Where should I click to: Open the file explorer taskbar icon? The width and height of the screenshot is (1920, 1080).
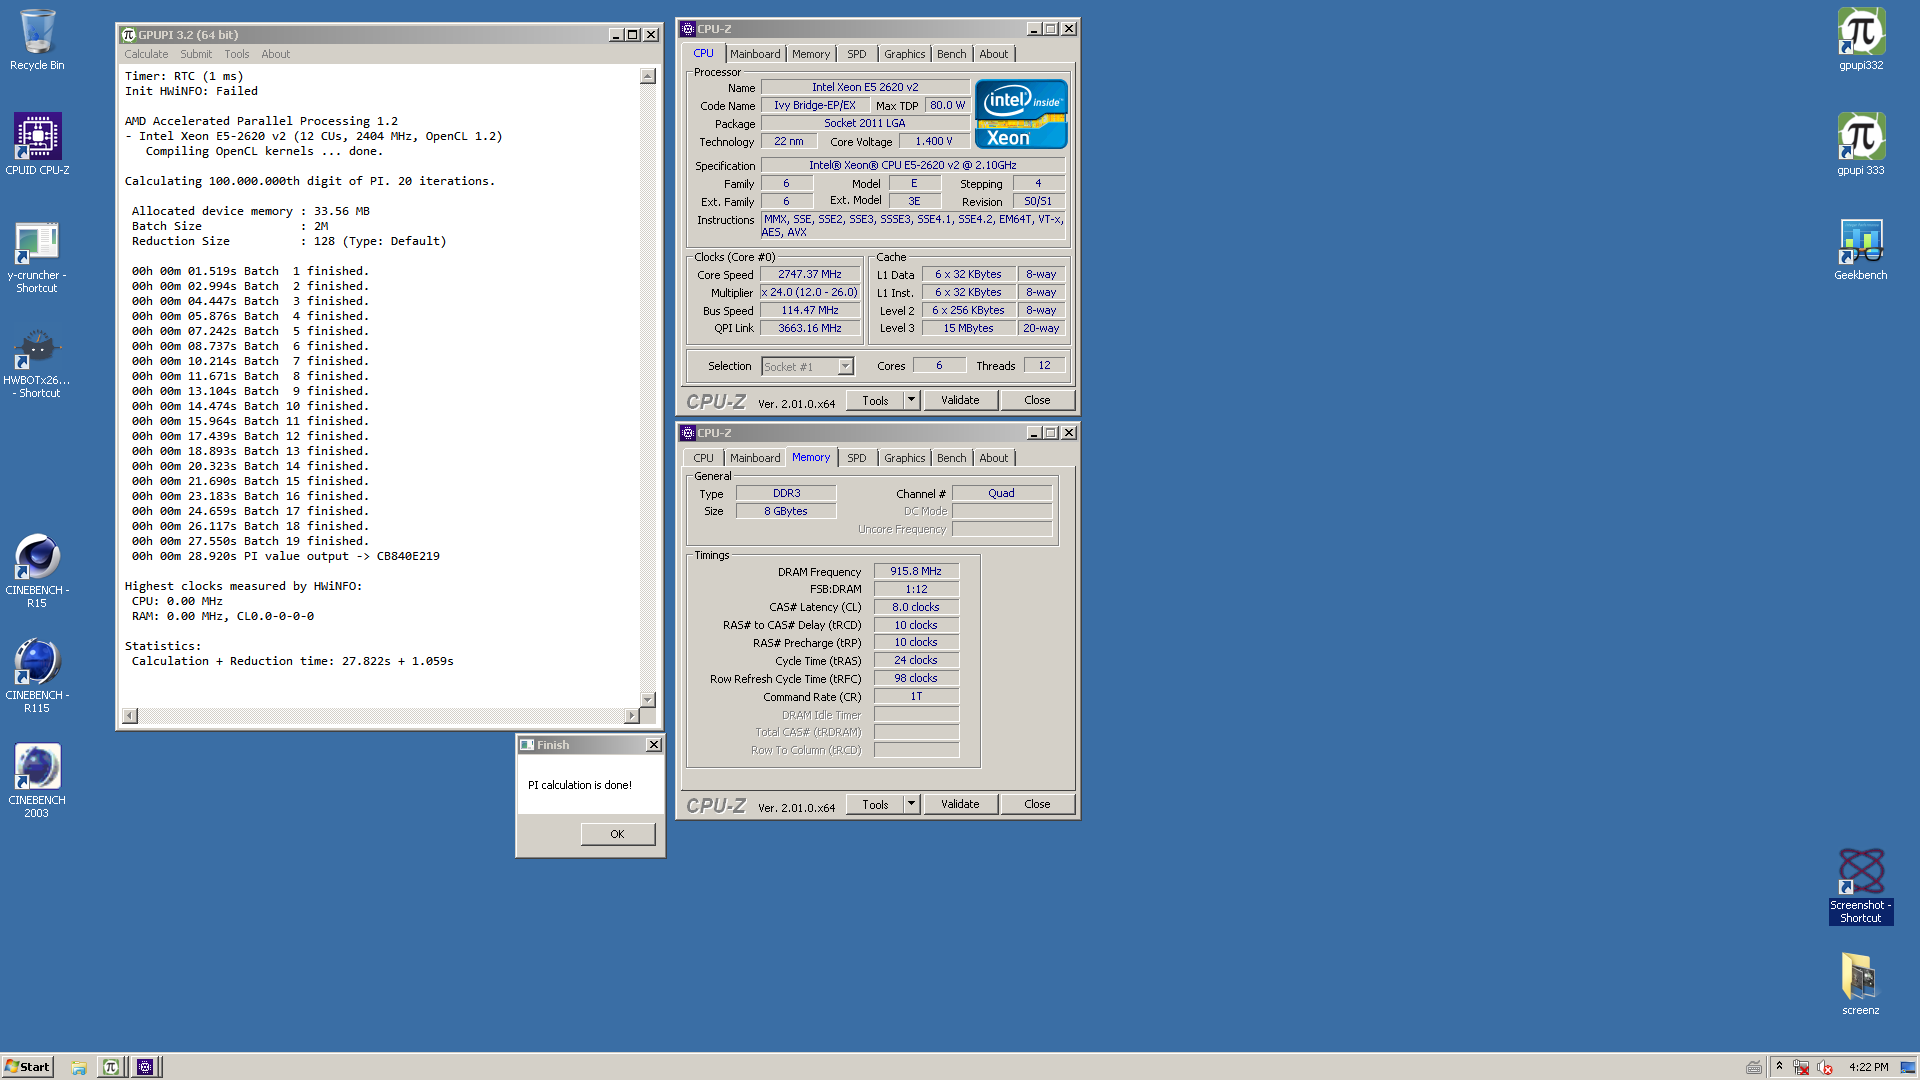click(79, 1067)
